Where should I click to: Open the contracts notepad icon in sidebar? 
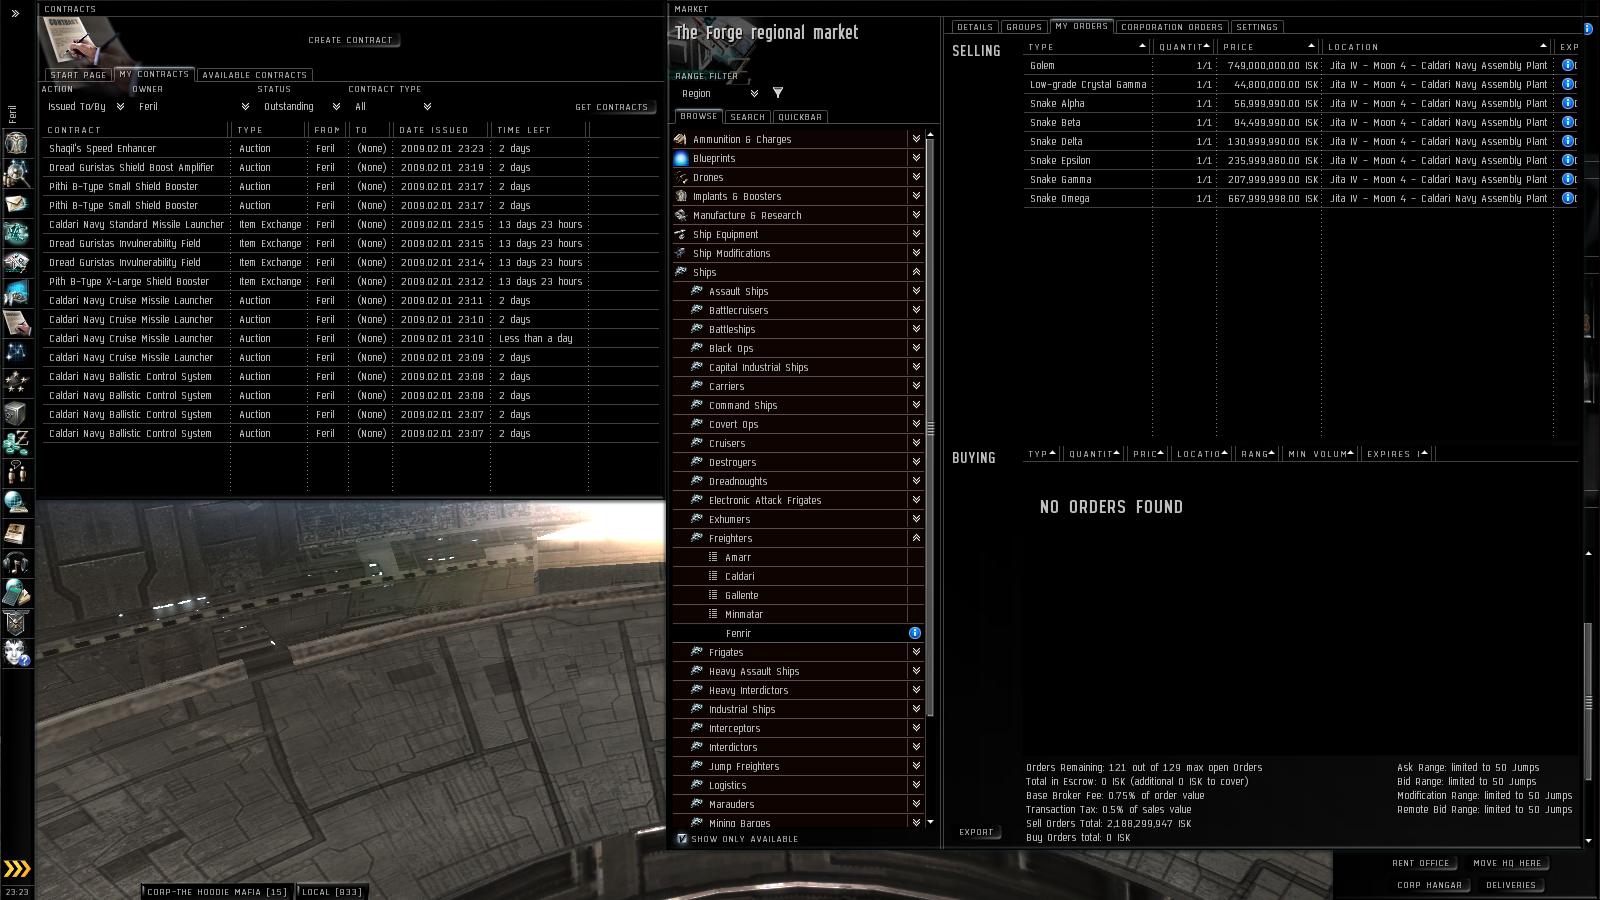(16, 322)
